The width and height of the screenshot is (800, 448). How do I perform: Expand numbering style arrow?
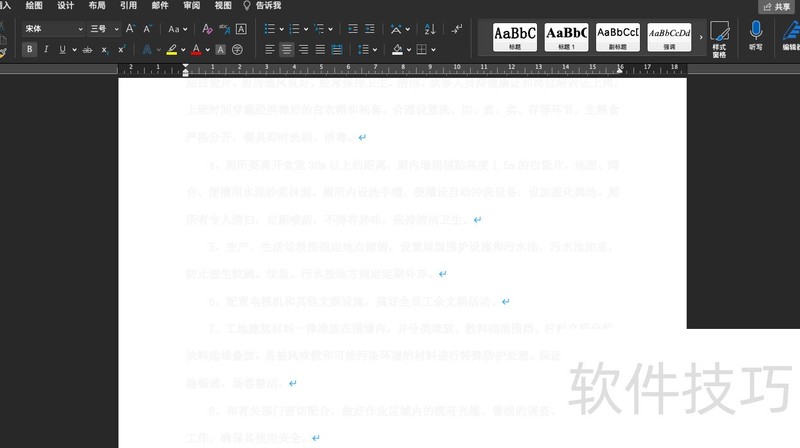(306, 29)
